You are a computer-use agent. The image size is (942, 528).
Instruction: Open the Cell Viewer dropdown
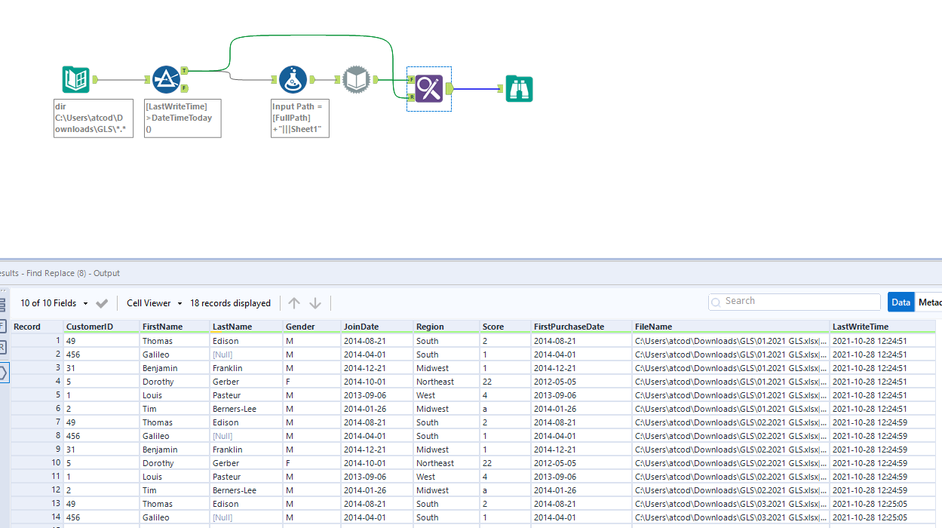tap(154, 303)
